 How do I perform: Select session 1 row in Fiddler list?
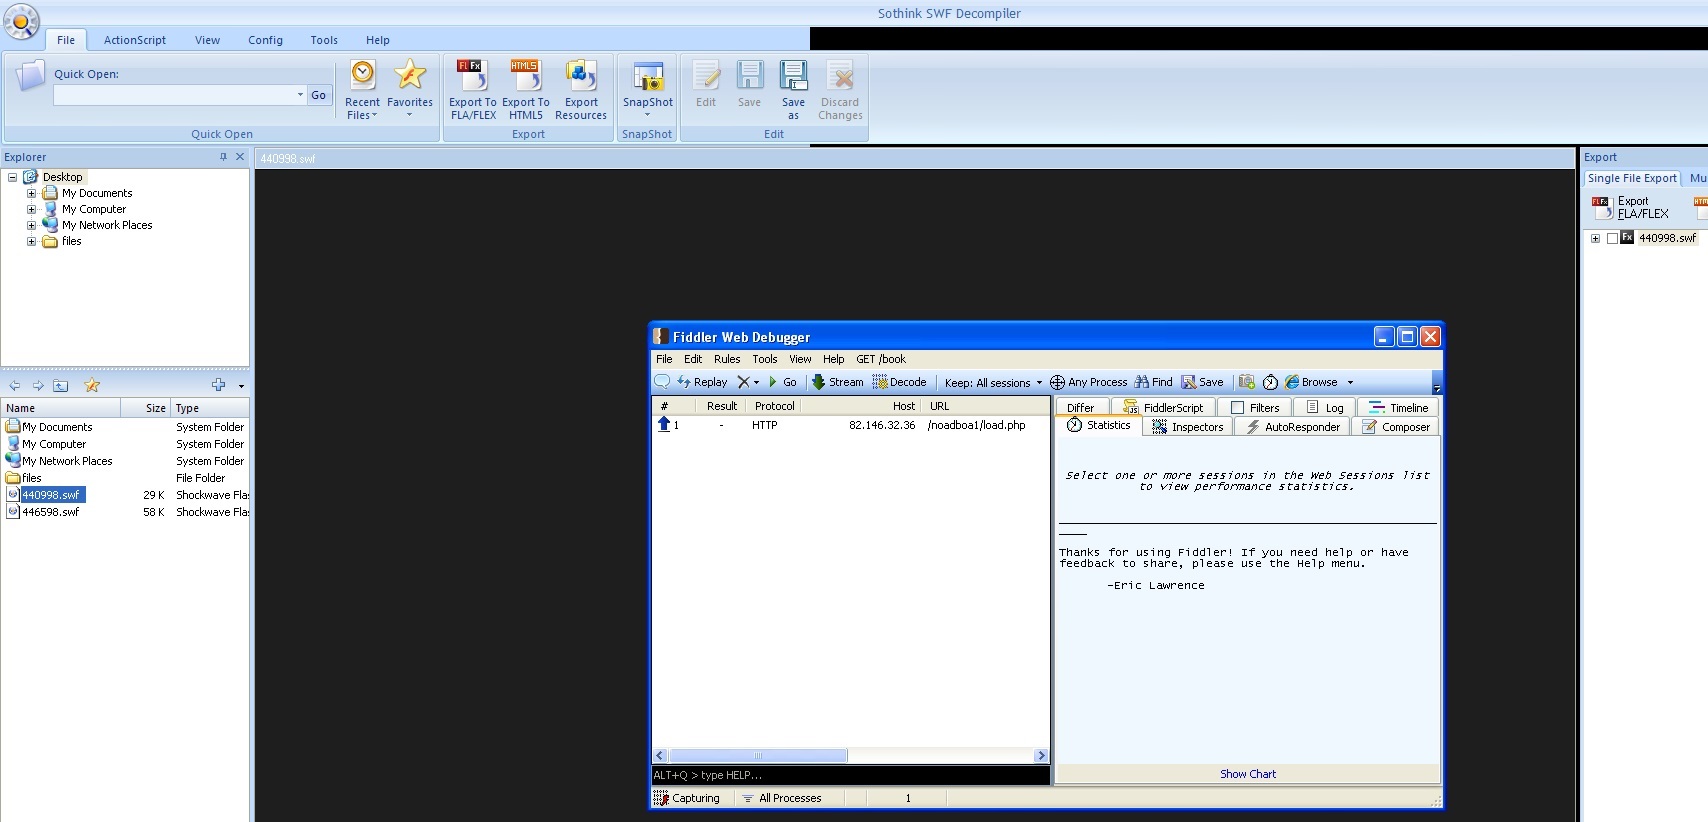point(851,425)
